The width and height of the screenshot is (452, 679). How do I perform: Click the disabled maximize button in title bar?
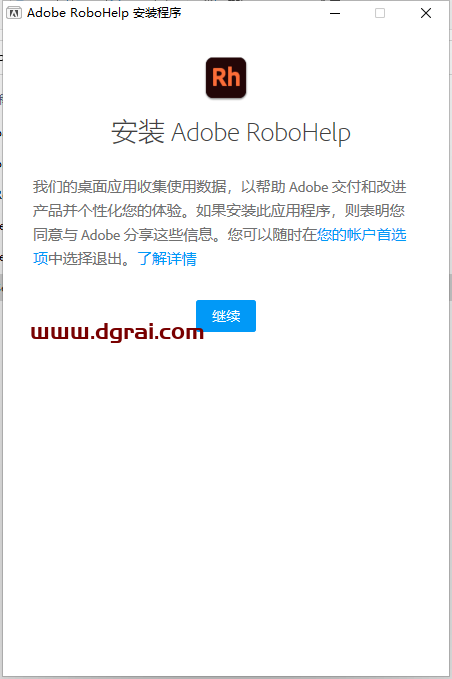[380, 13]
